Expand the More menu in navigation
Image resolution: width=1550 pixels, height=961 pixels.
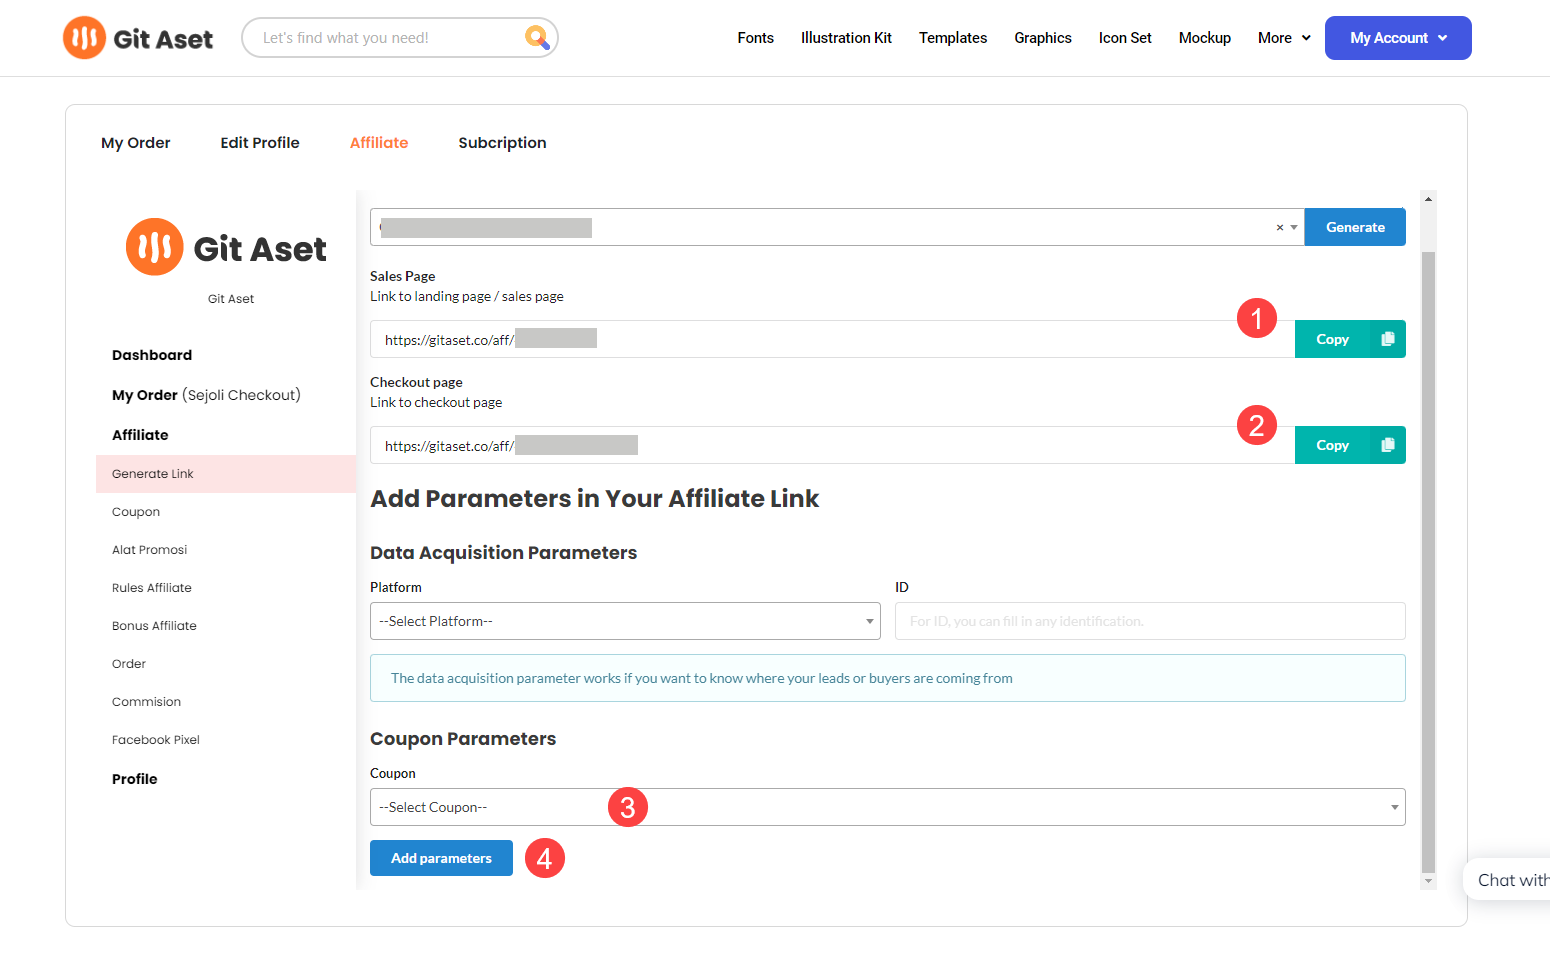pos(1284,38)
